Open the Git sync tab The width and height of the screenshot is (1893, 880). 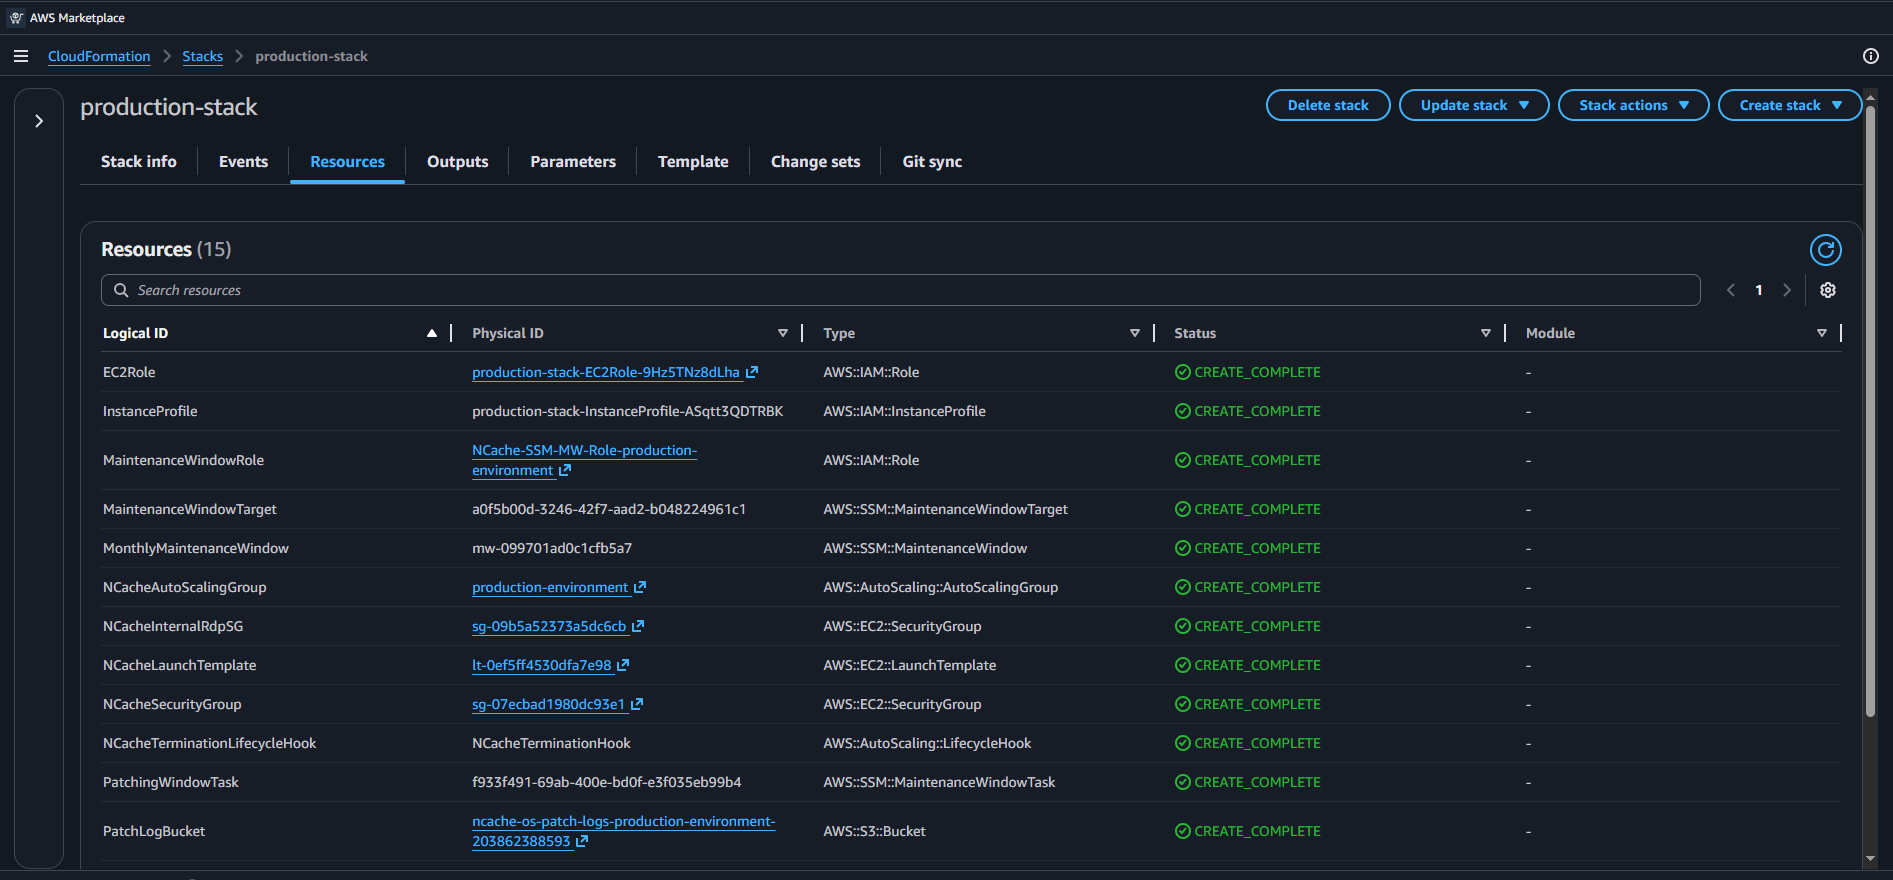click(x=932, y=161)
